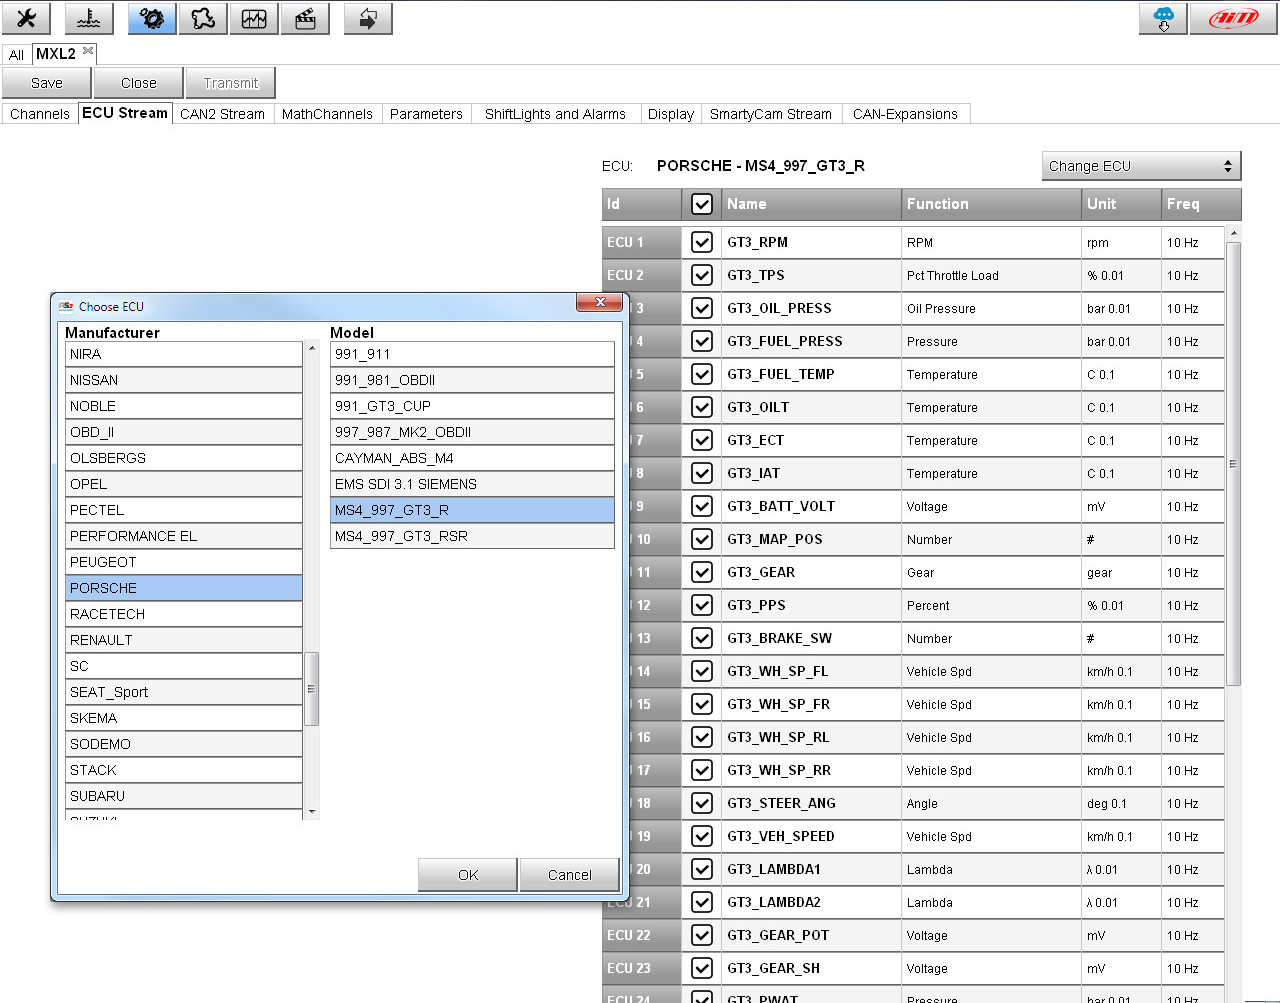Click the cloud download icon

(1162, 18)
